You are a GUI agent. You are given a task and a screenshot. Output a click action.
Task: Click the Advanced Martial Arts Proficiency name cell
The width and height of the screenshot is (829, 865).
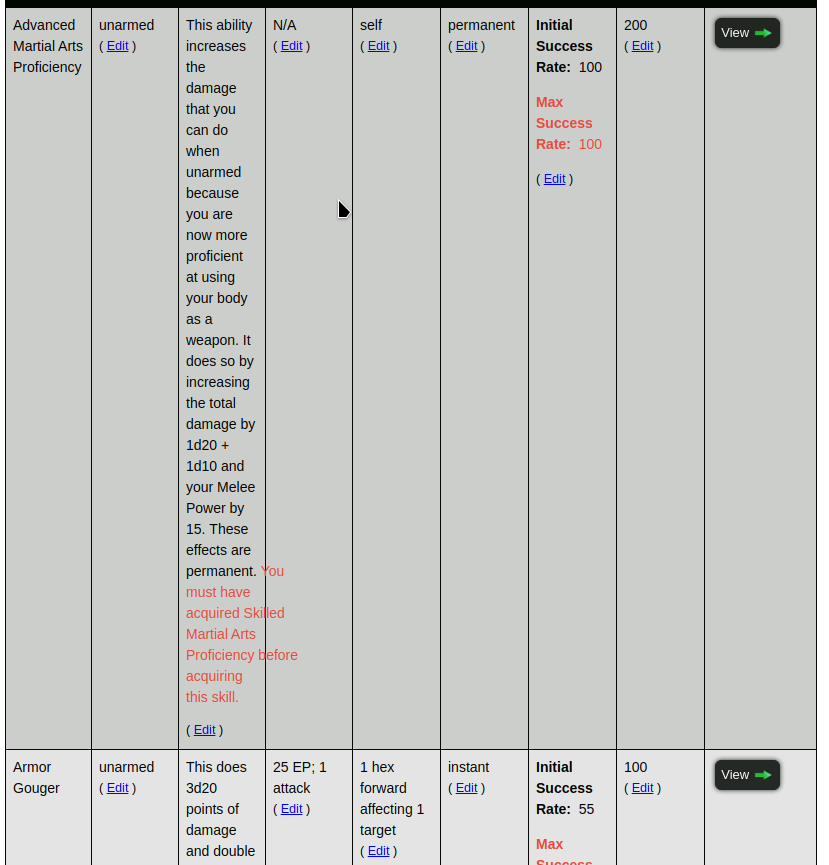47,46
